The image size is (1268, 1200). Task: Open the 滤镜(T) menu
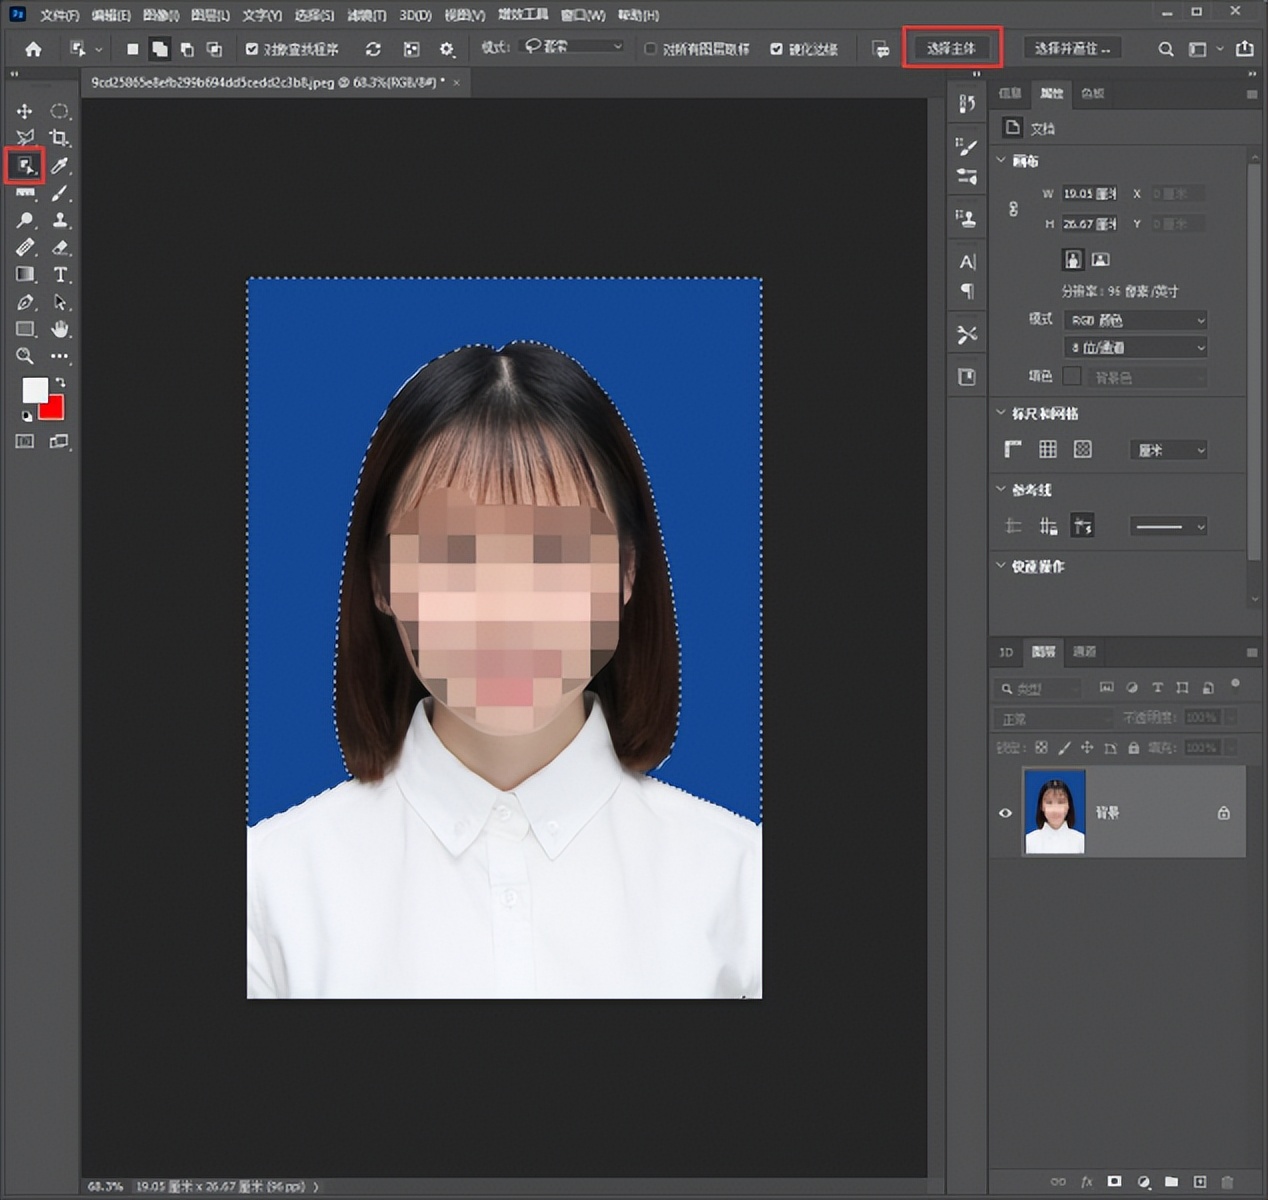366,15
